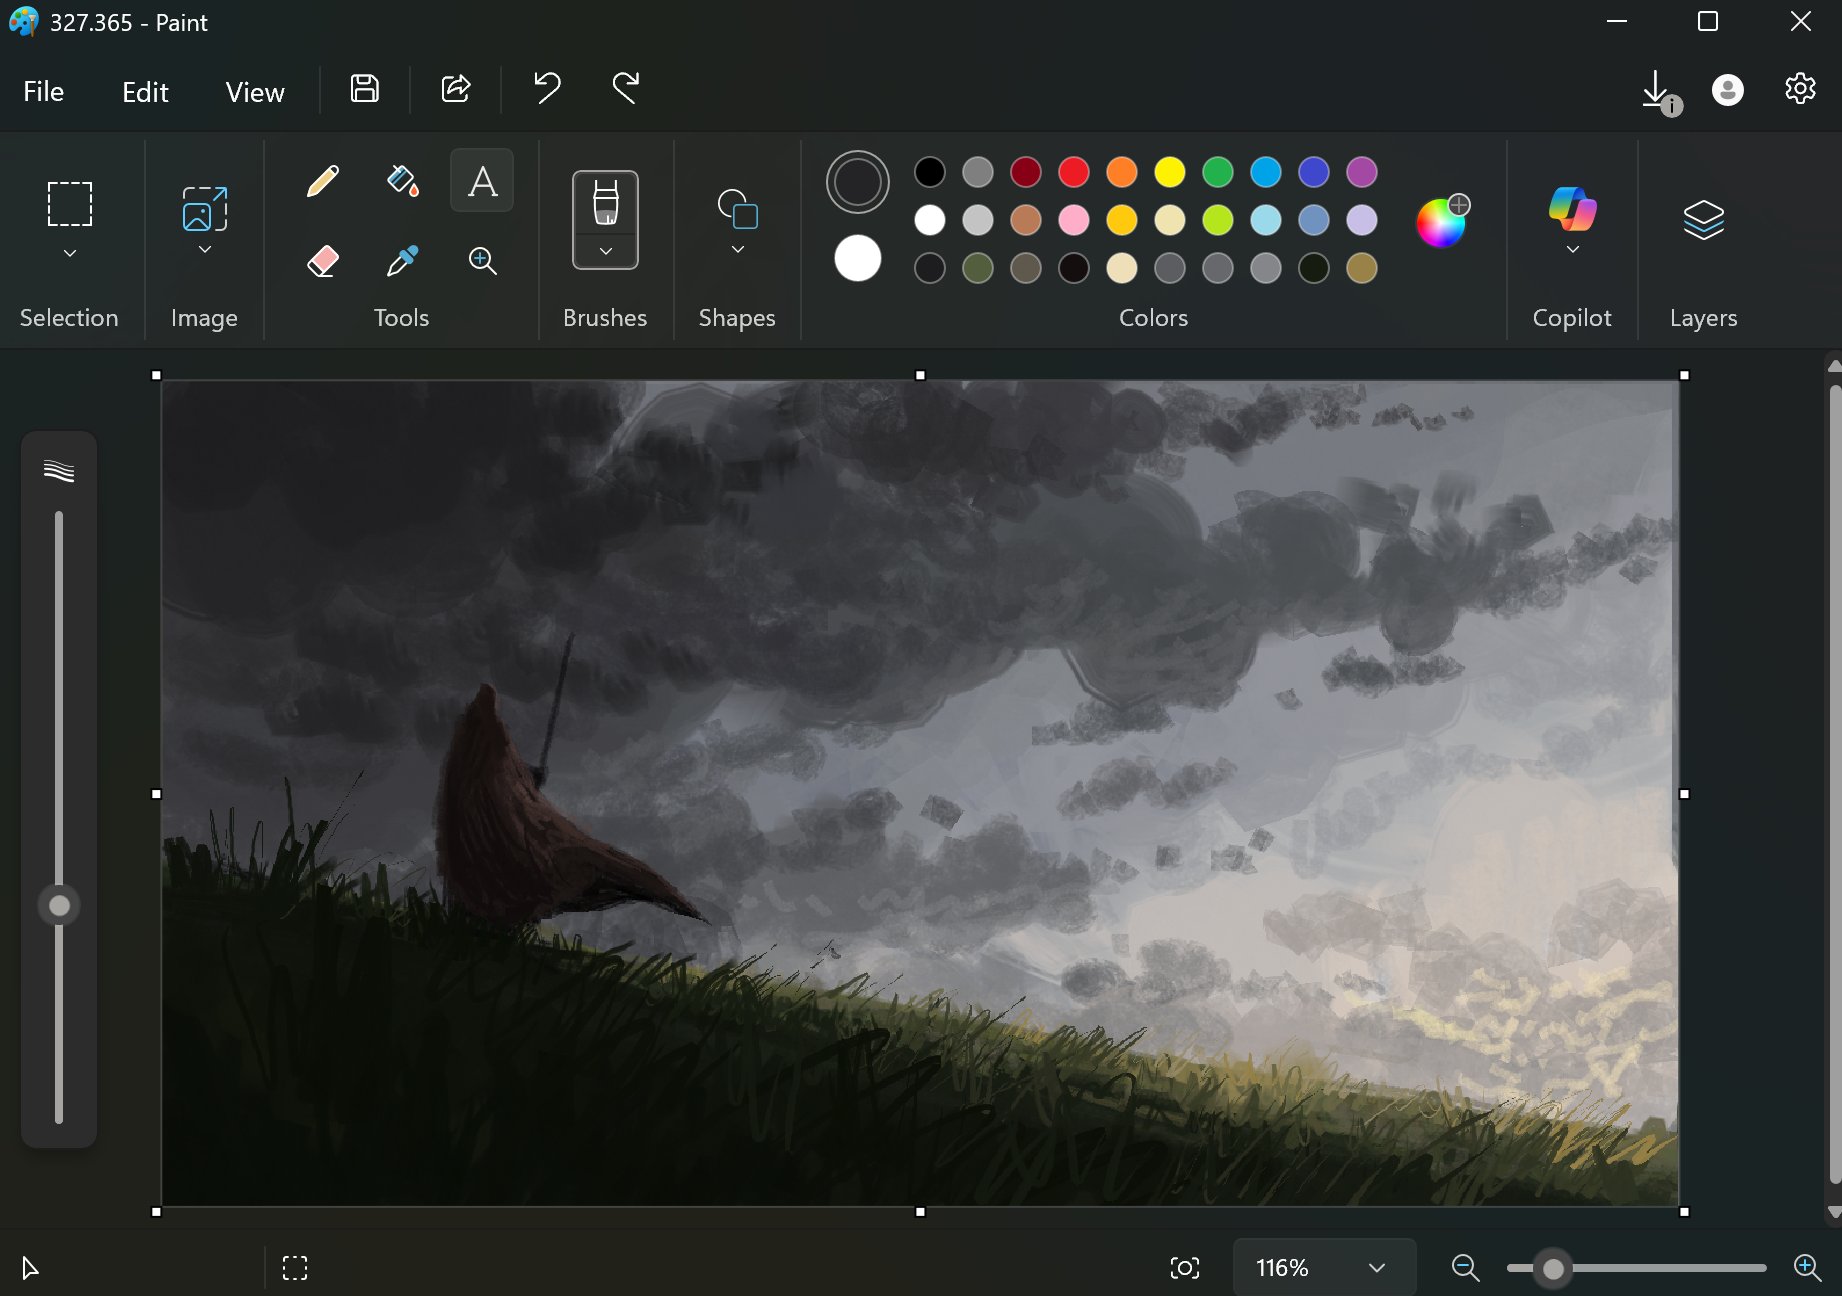Pick the Eraser tool
Screen dimensions: 1842x1296
(x=322, y=261)
